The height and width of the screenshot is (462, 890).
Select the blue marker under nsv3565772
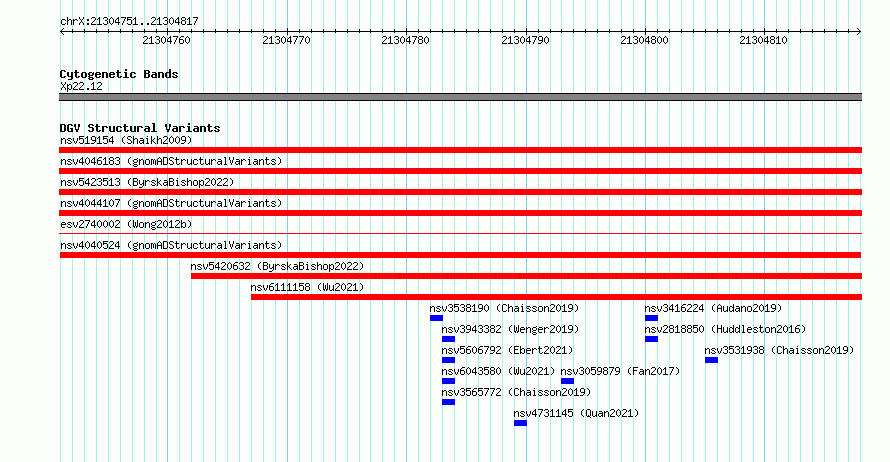448,402
